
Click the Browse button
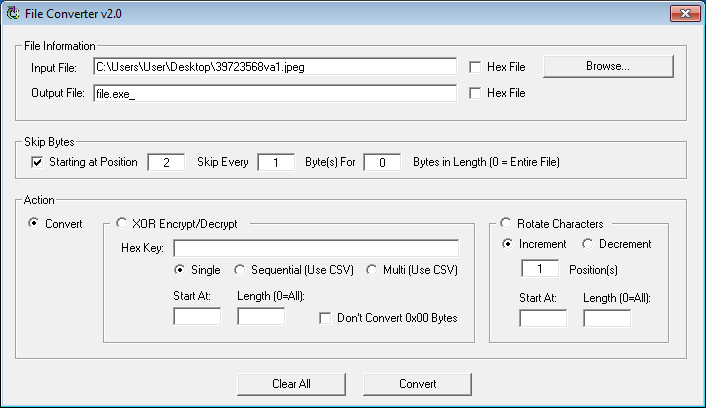coord(608,66)
